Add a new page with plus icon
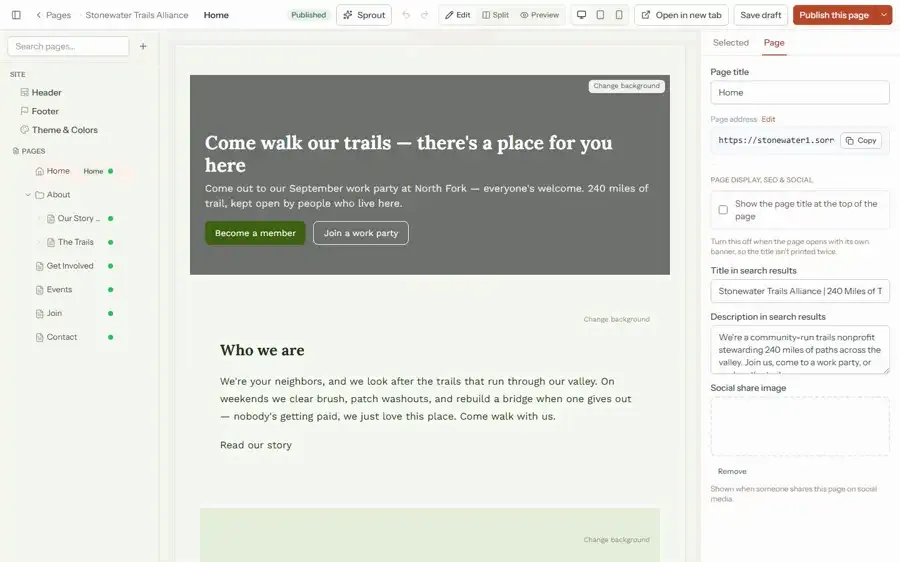The image size is (900, 562). pyautogui.click(x=143, y=46)
